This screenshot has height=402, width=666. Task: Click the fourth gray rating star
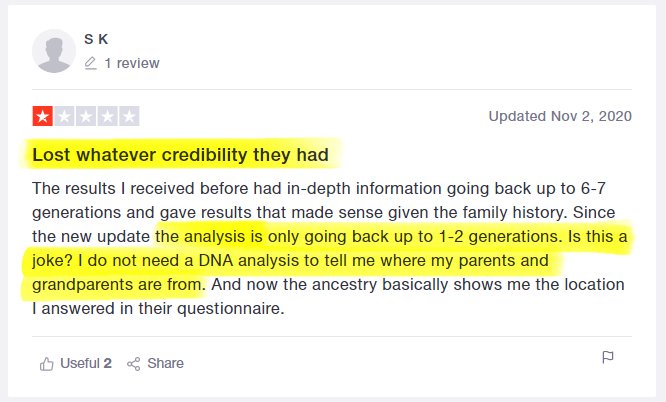click(107, 116)
